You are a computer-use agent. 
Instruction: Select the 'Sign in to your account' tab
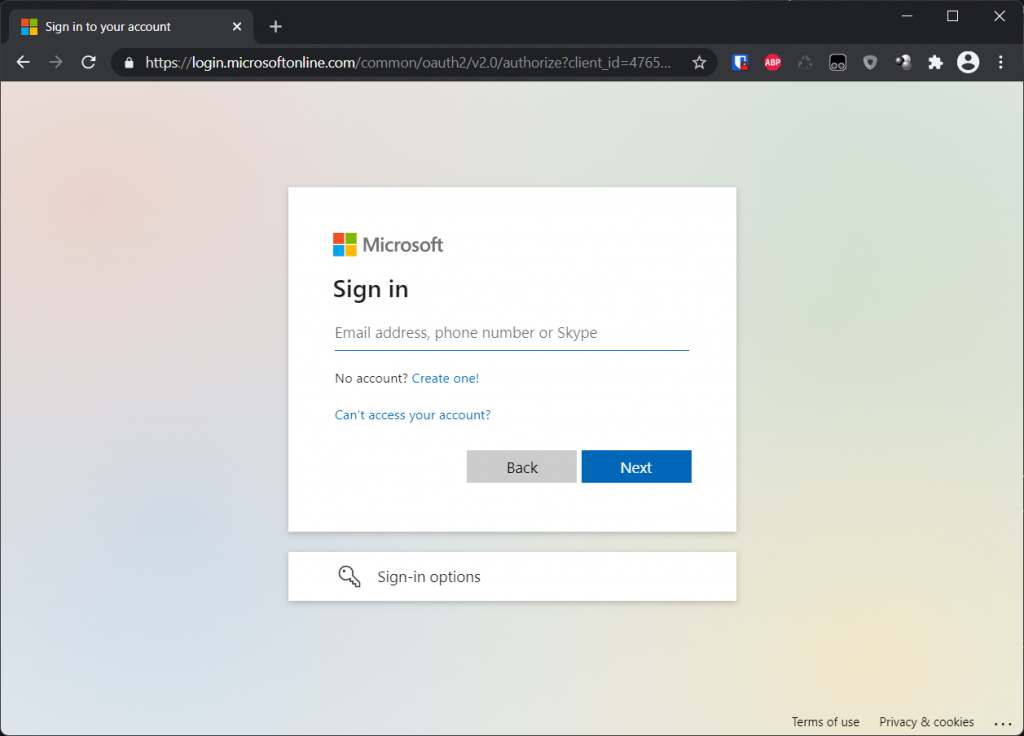(x=131, y=27)
